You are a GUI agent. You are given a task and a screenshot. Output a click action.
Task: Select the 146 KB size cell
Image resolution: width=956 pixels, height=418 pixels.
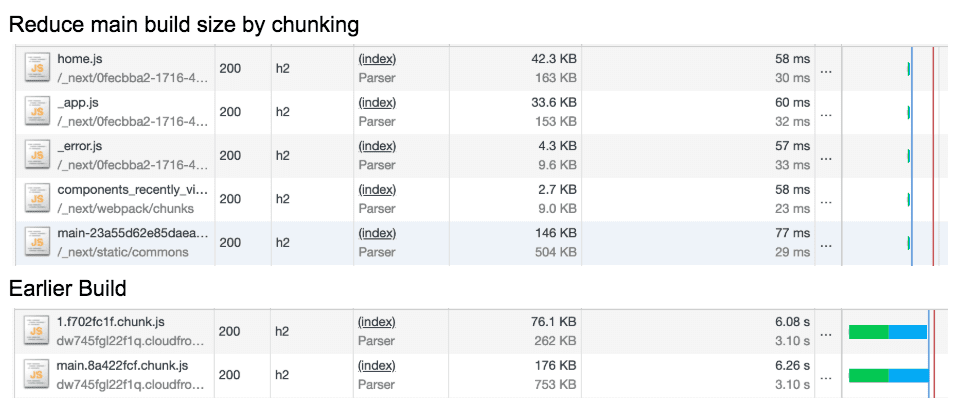pos(556,234)
